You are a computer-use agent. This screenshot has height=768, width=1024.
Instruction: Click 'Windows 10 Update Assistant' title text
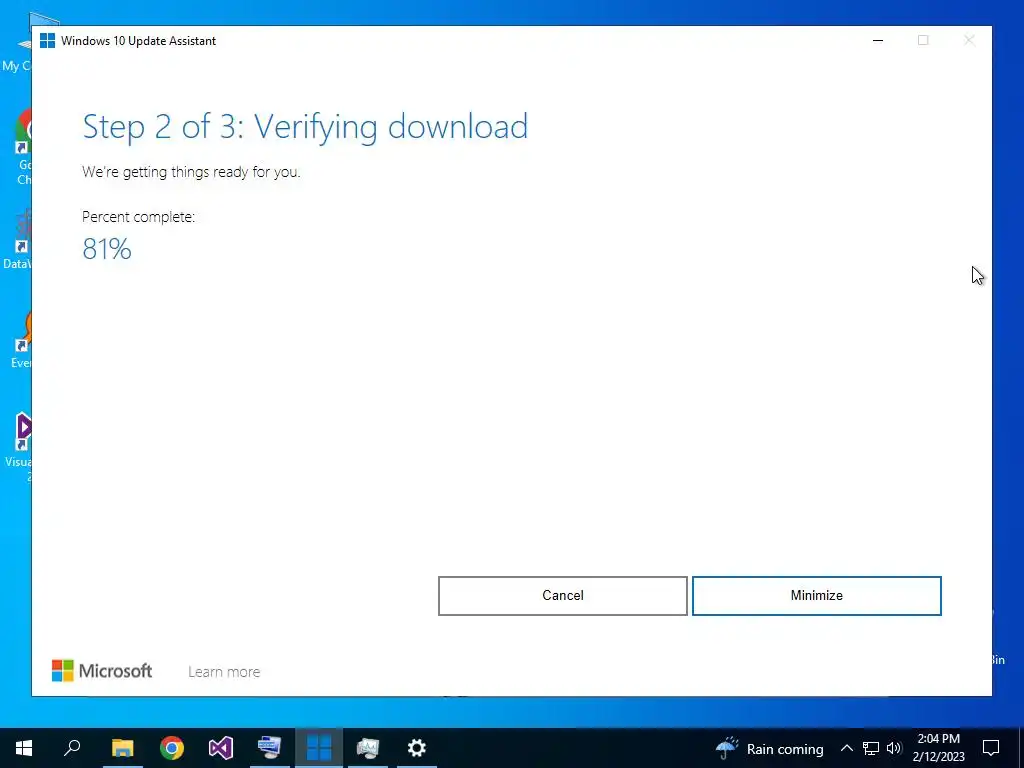[138, 40]
